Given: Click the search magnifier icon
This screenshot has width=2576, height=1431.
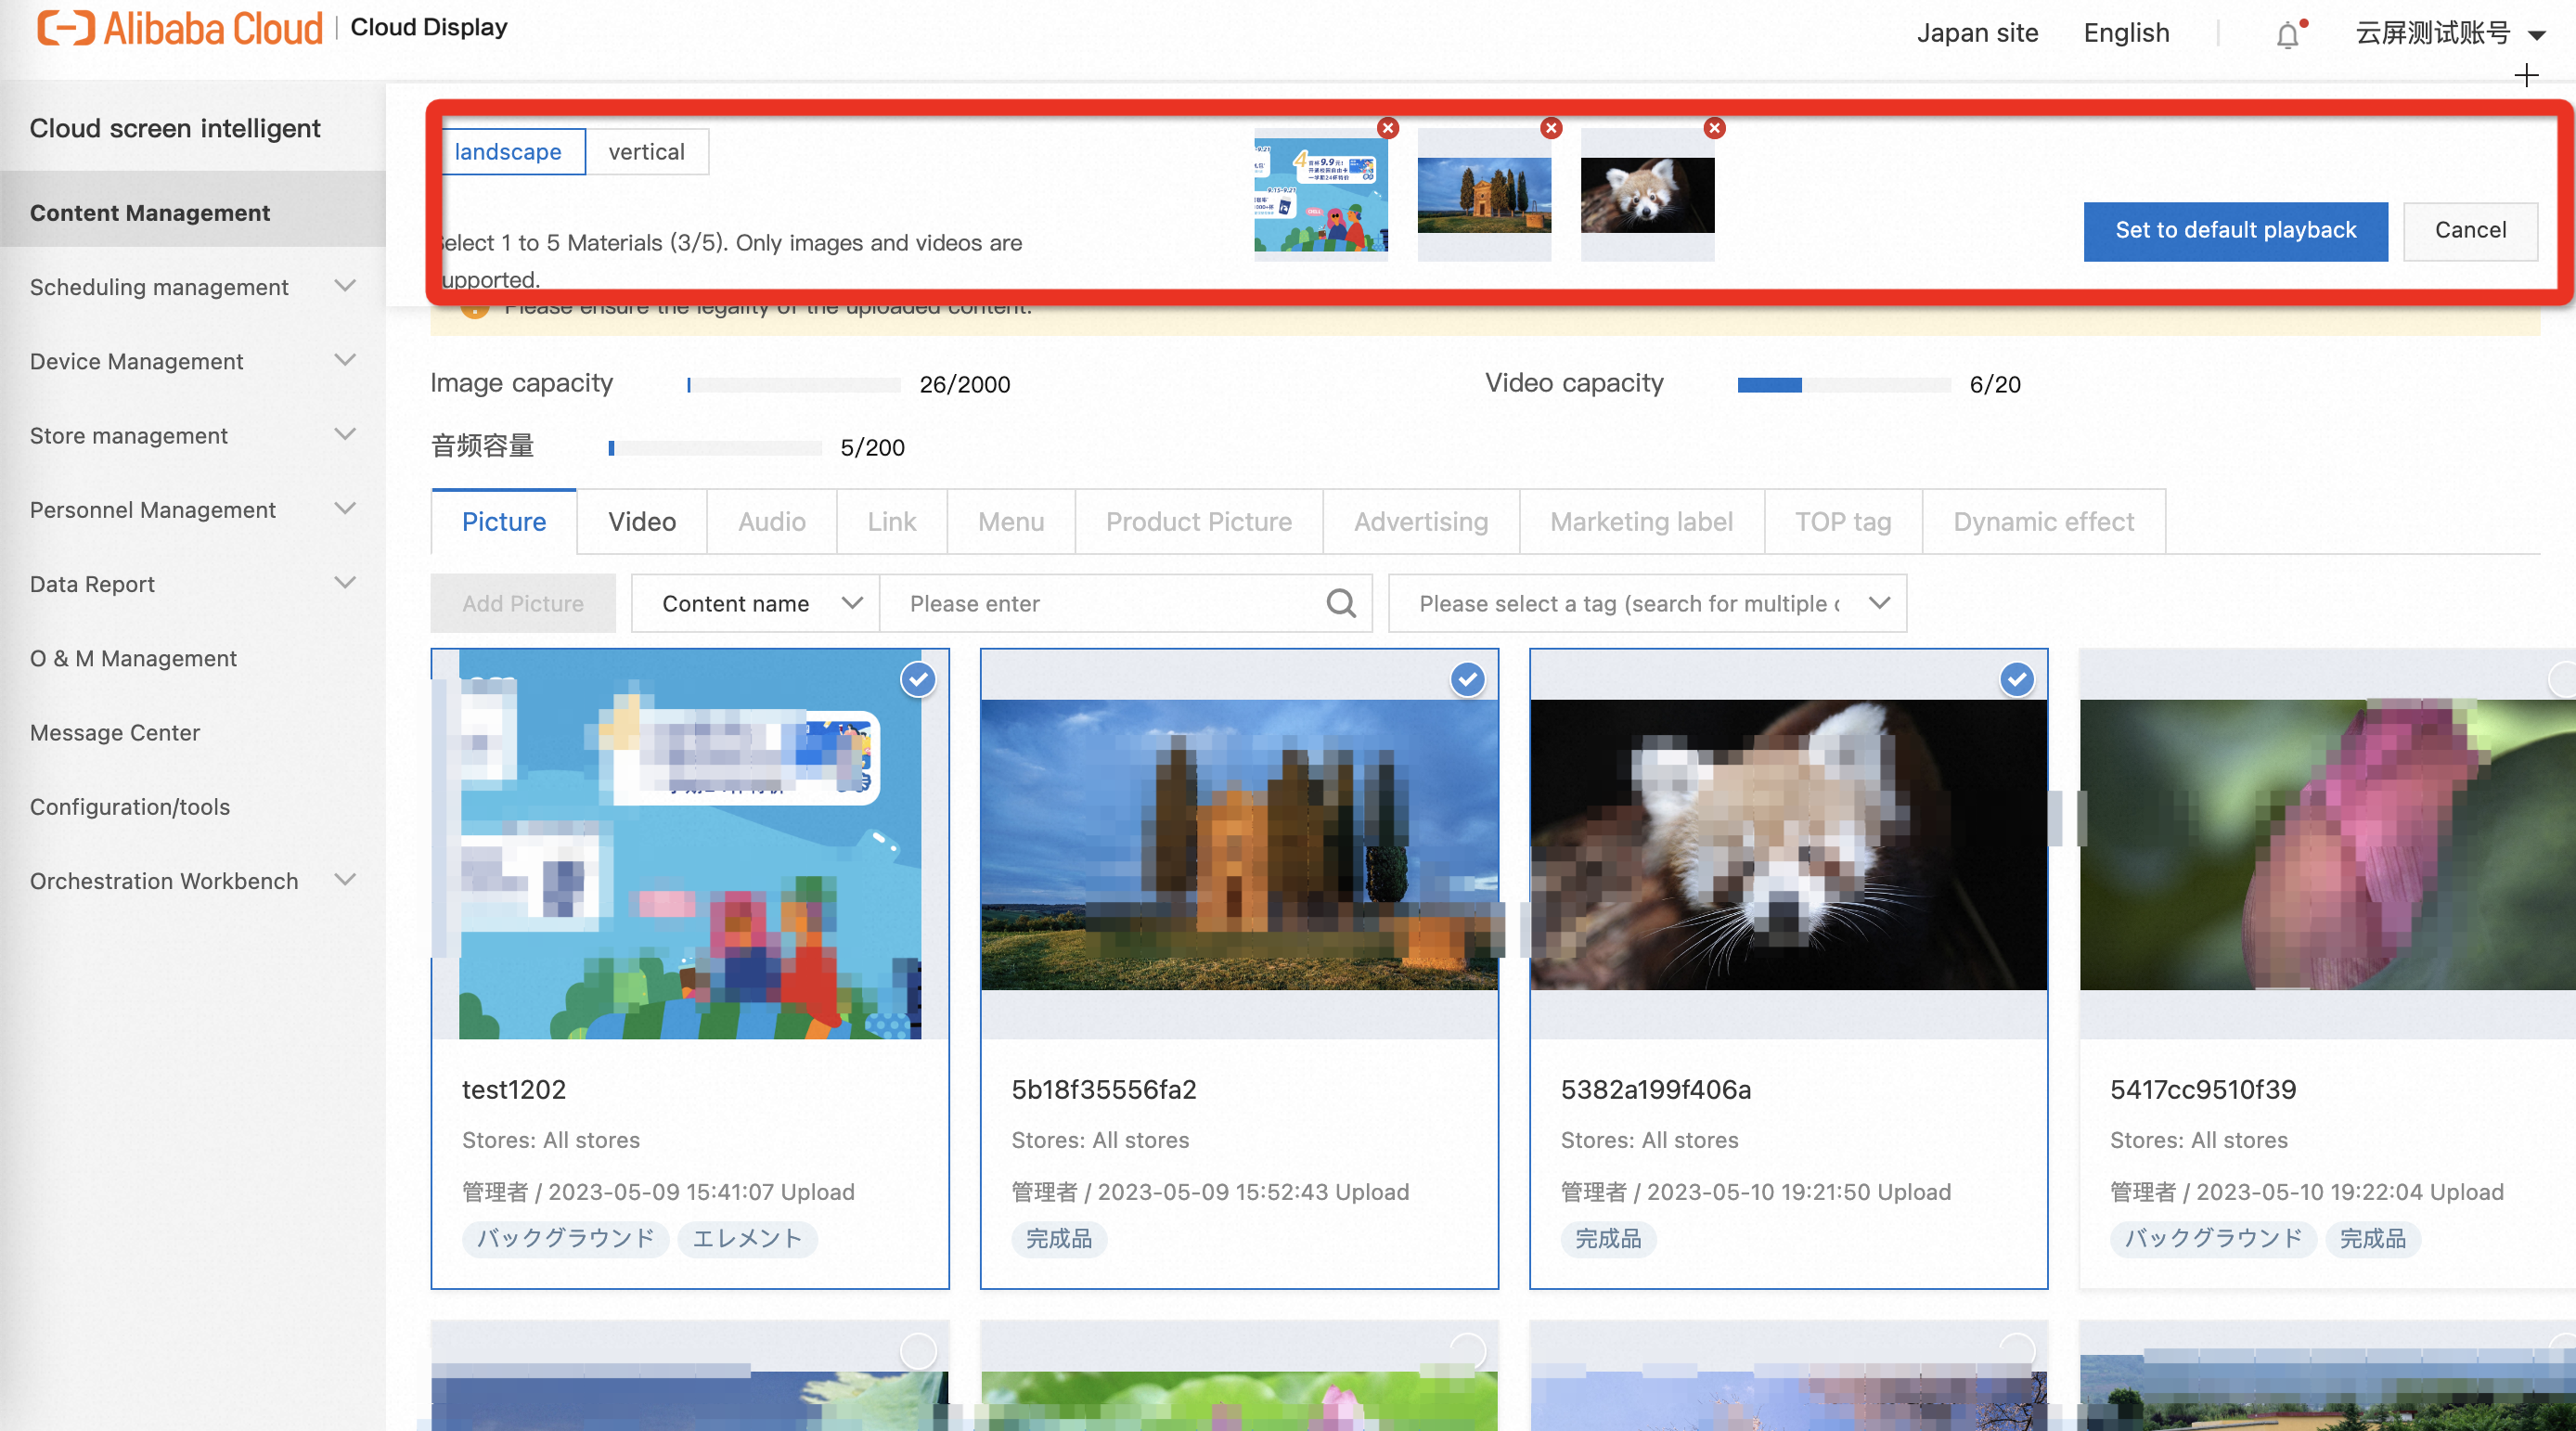Looking at the screenshot, I should coord(1341,603).
